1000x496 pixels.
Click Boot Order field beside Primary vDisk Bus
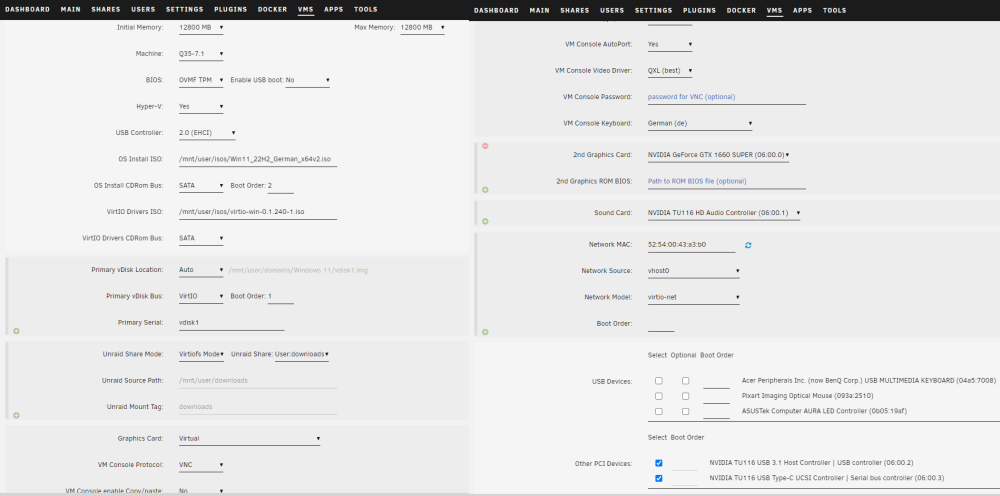pos(281,296)
